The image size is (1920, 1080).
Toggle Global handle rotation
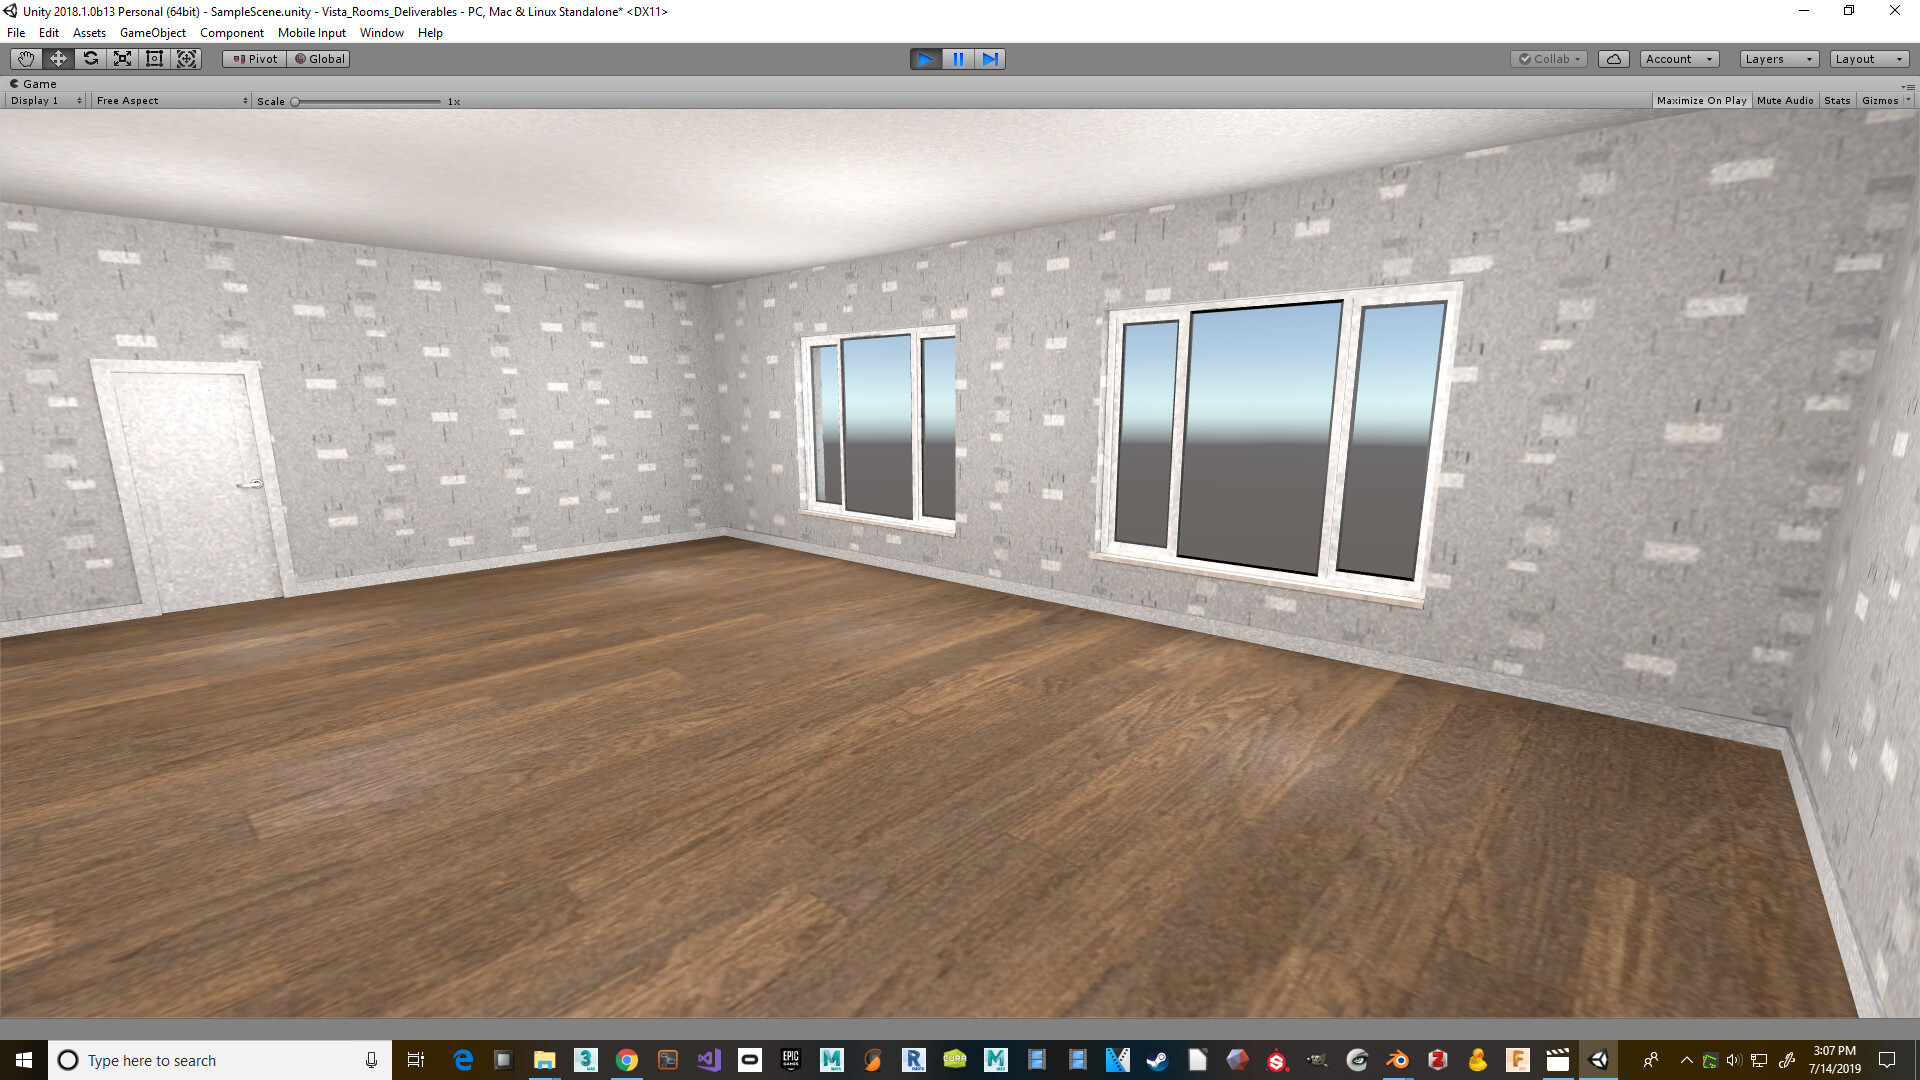pyautogui.click(x=319, y=59)
